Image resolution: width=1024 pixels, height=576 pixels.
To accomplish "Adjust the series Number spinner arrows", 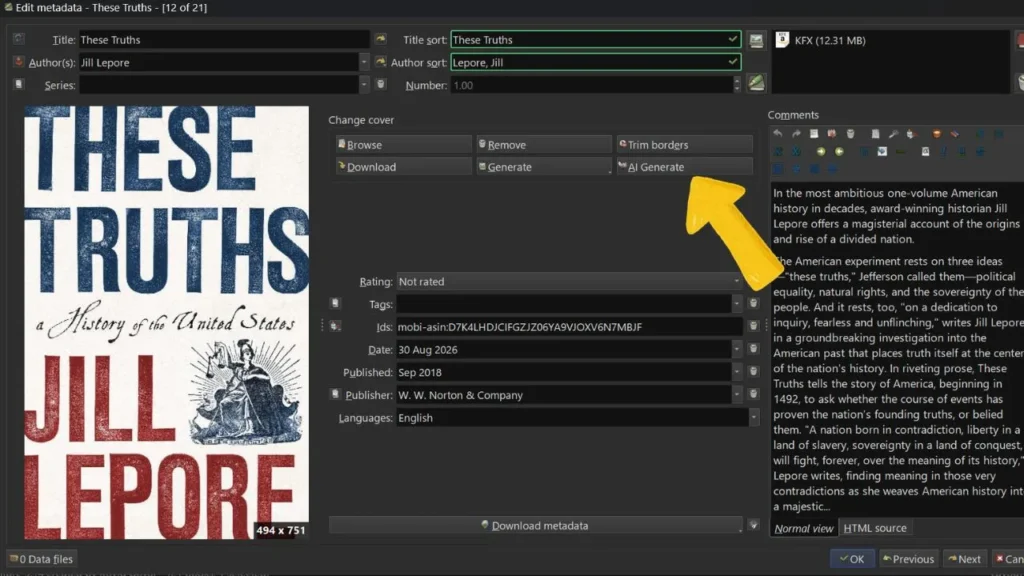I will 737,85.
